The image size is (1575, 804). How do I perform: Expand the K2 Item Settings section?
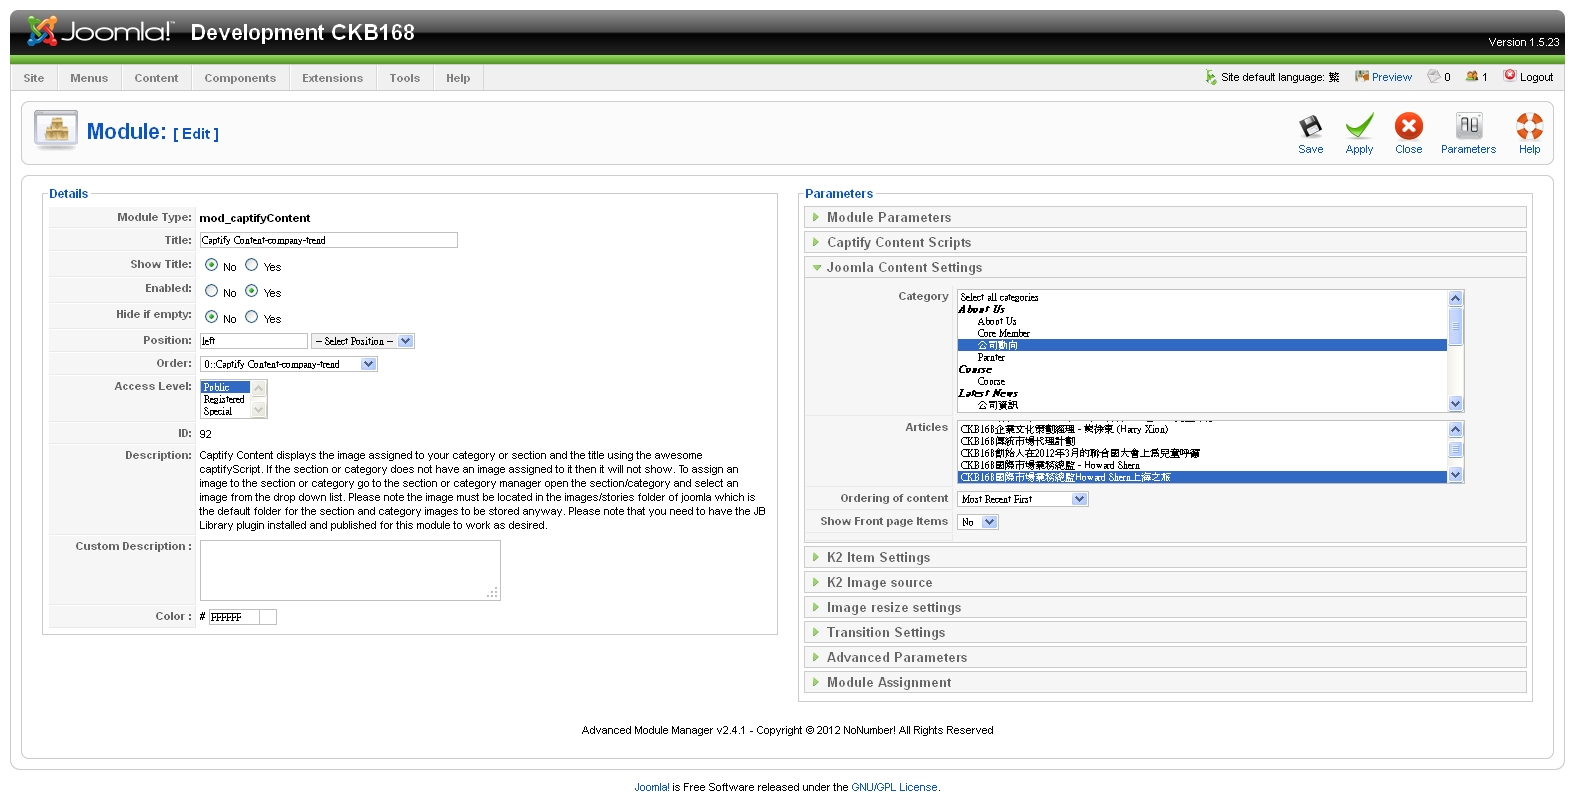coord(1165,557)
